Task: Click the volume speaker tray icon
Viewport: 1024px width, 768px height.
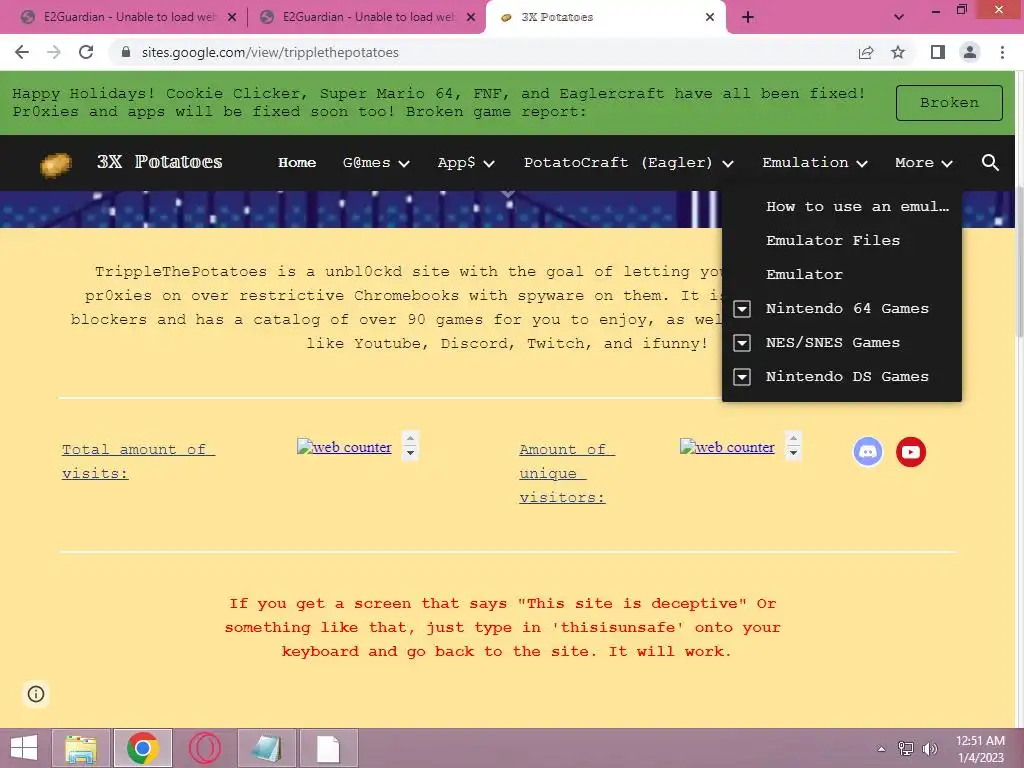Action: [930, 749]
